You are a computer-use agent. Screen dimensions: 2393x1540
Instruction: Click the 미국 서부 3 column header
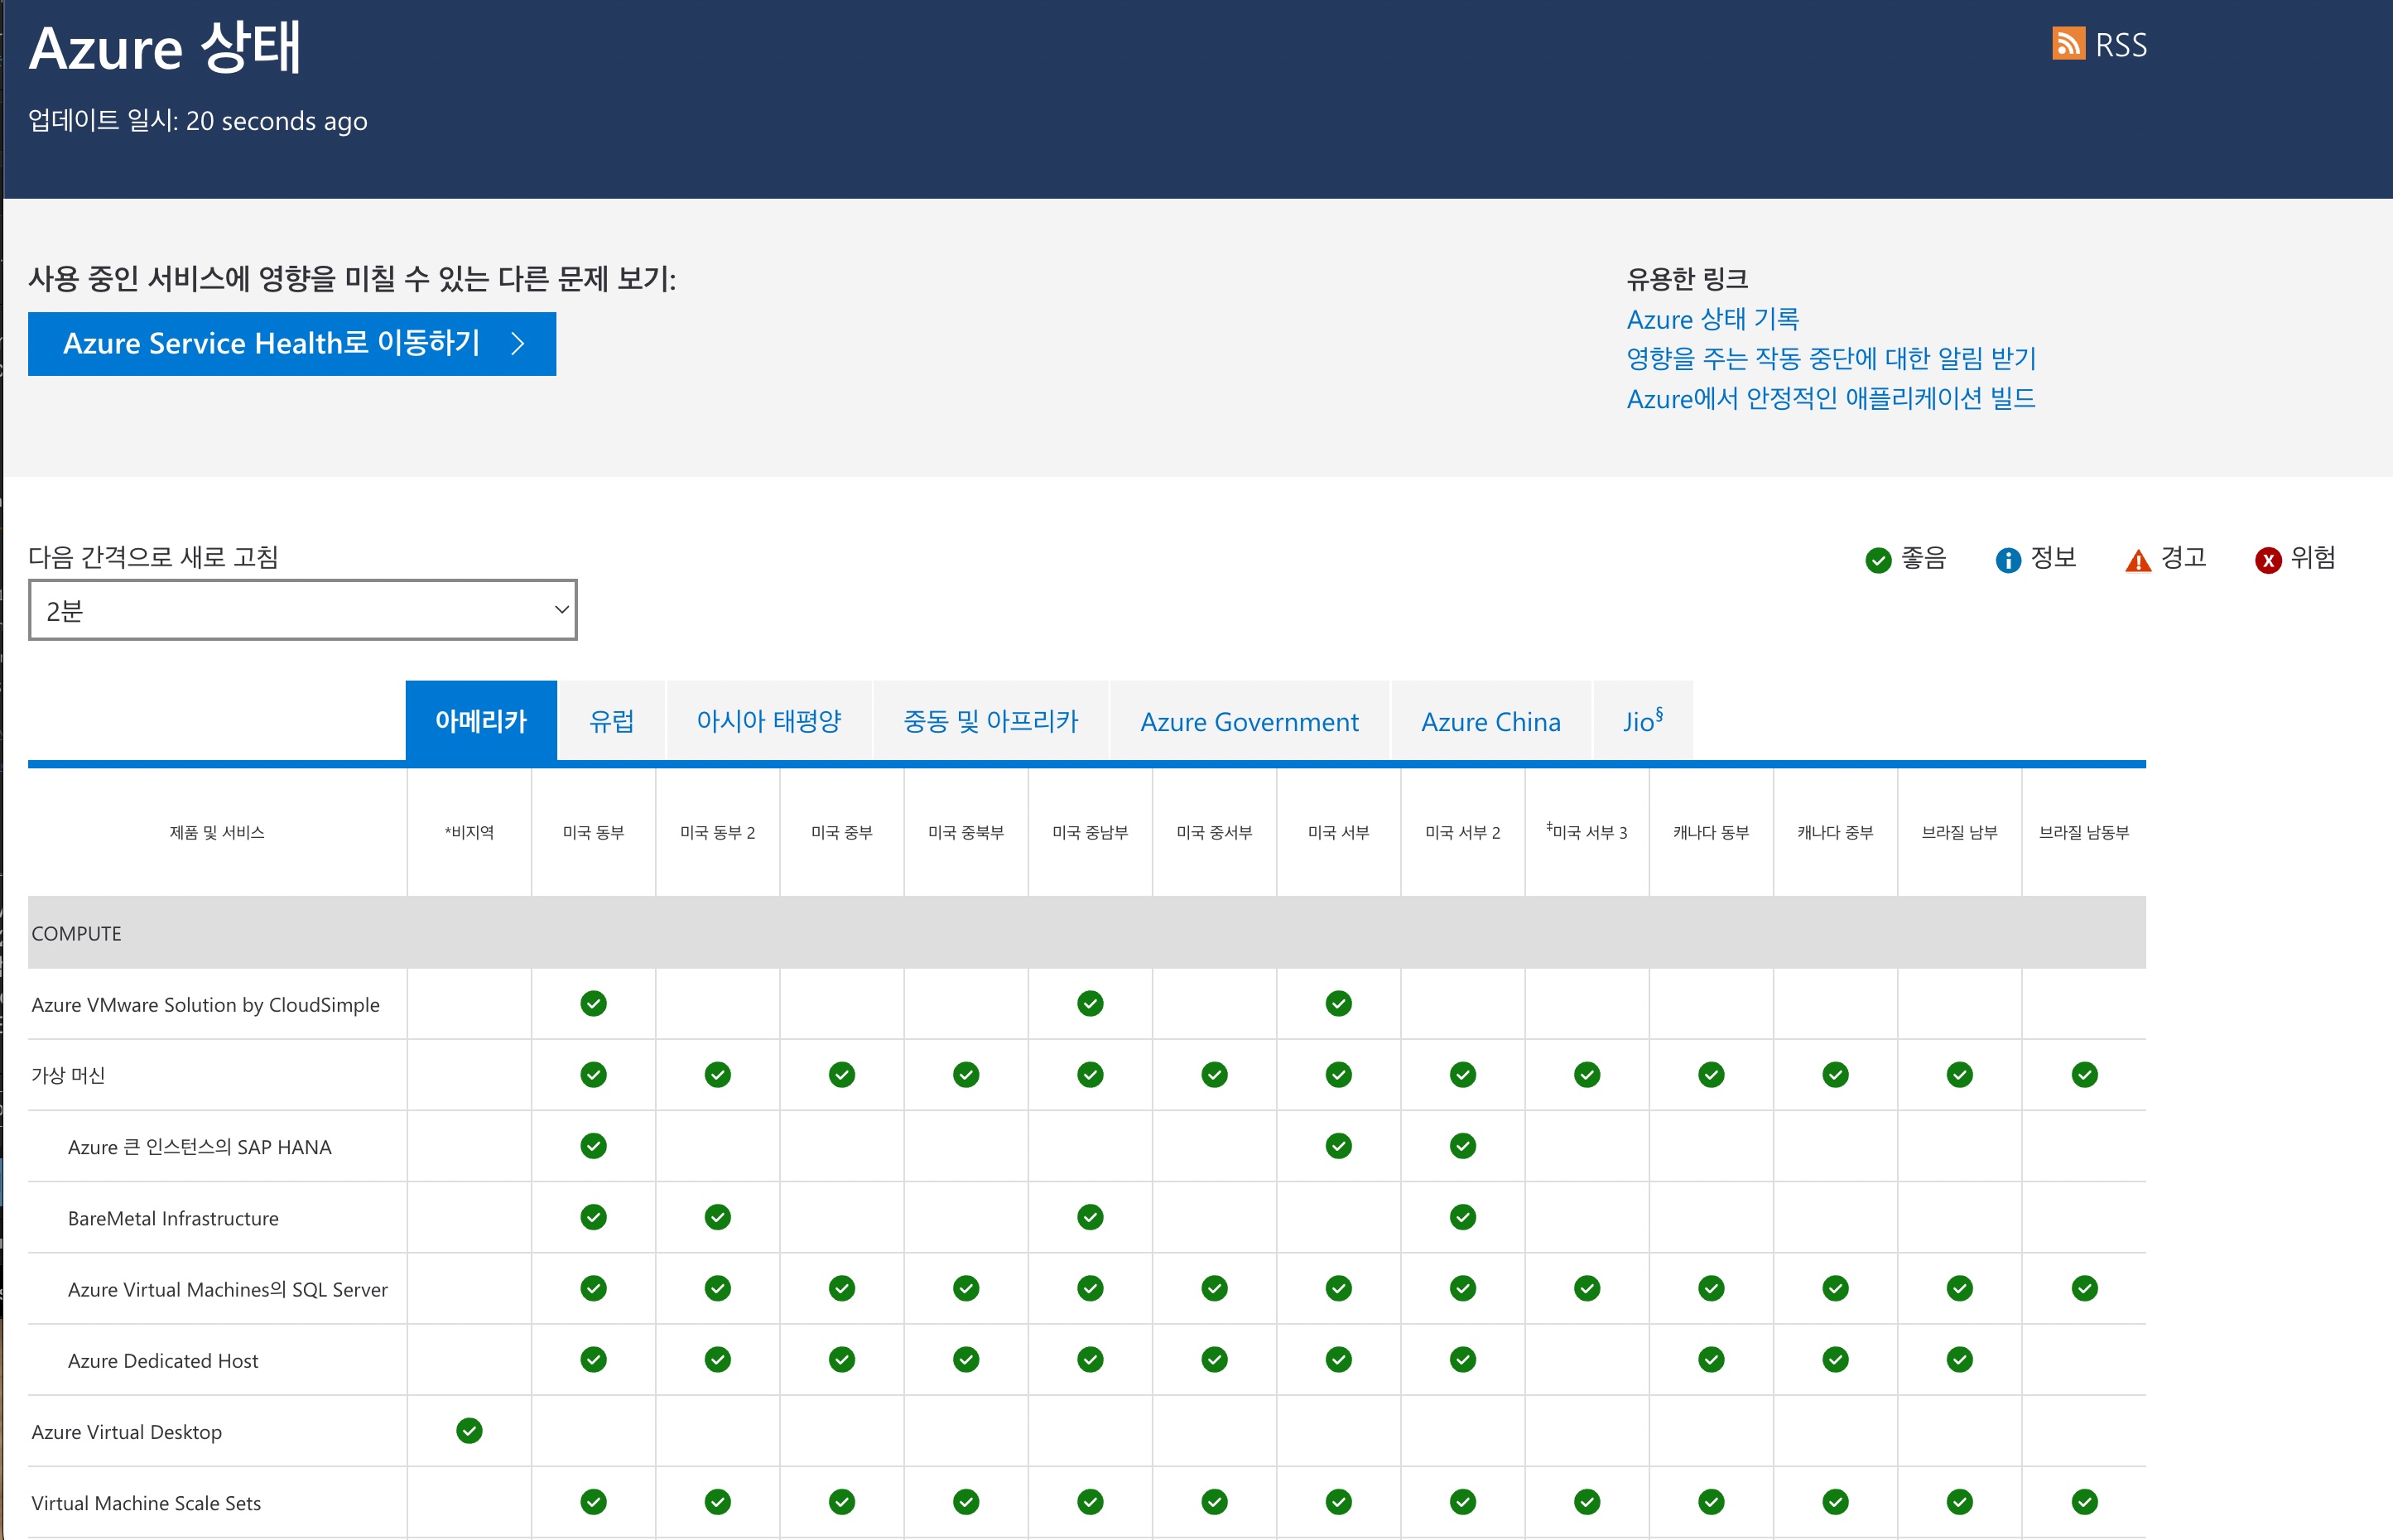point(1586,831)
